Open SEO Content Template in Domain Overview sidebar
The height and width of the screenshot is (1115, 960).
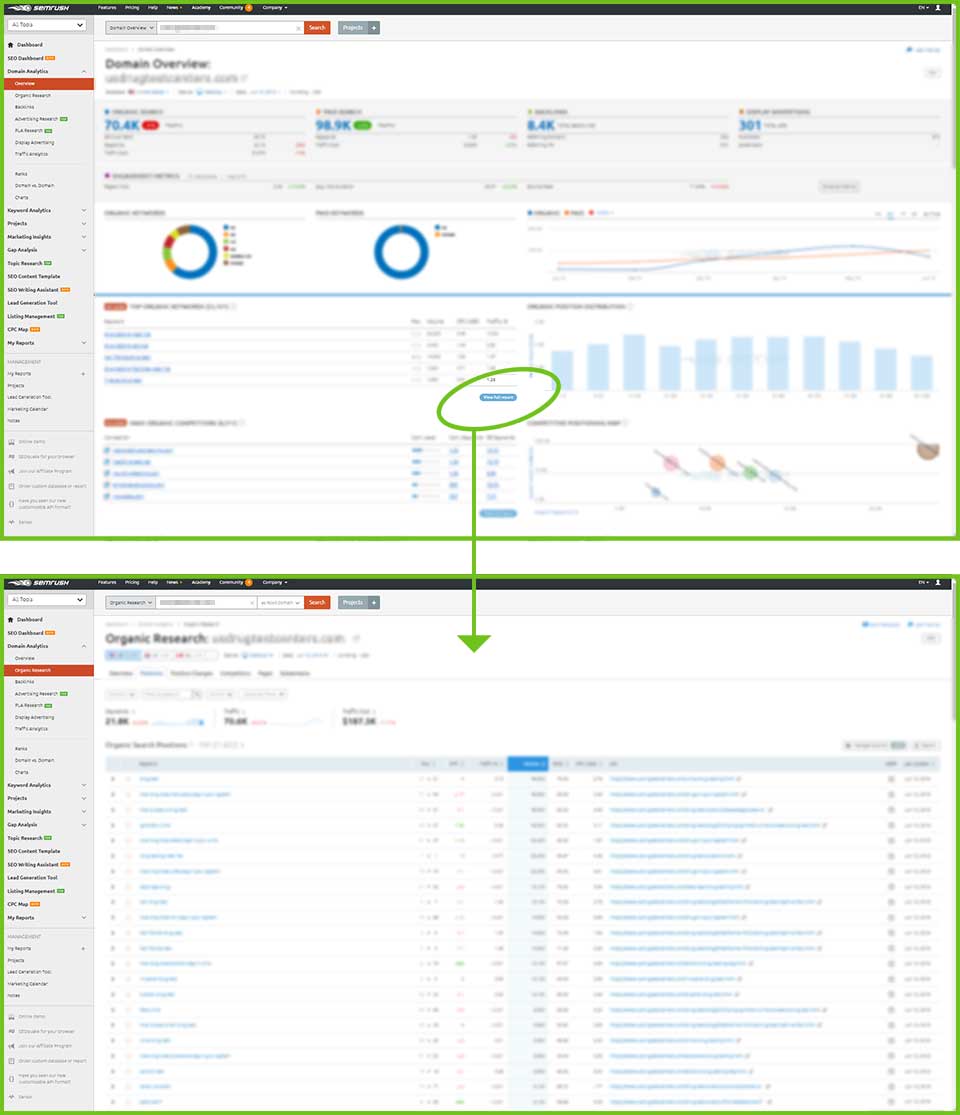[x=34, y=277]
